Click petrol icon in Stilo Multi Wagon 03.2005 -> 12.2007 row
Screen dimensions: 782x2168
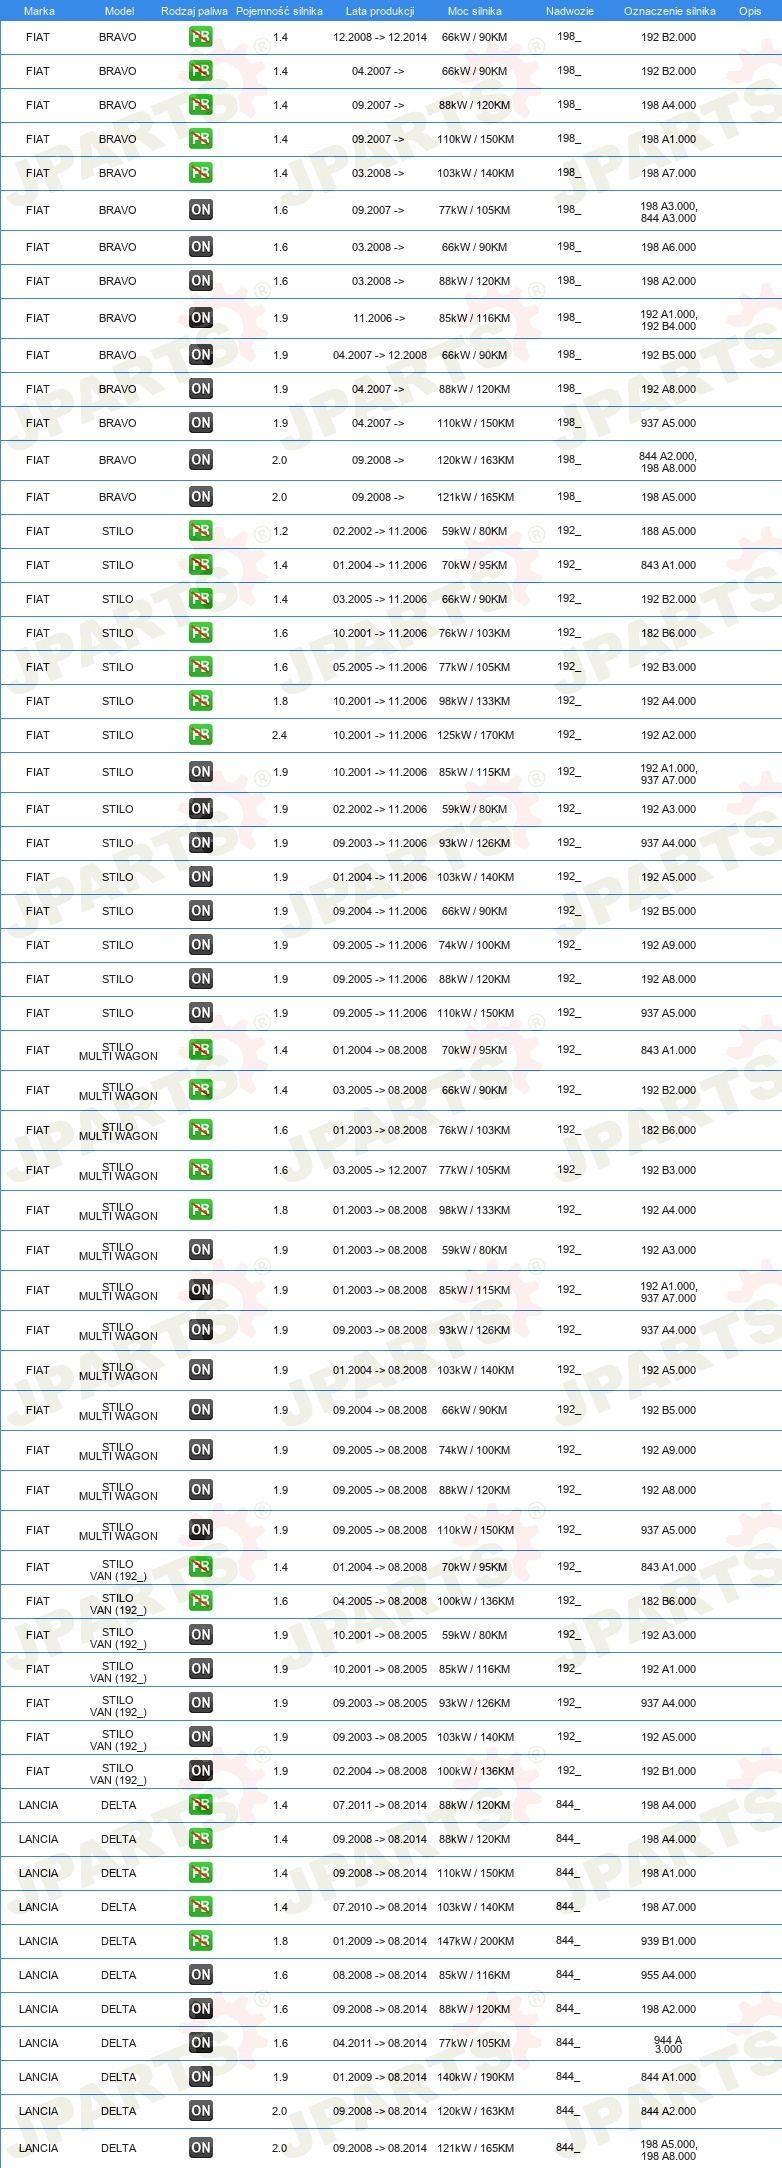tap(201, 1170)
